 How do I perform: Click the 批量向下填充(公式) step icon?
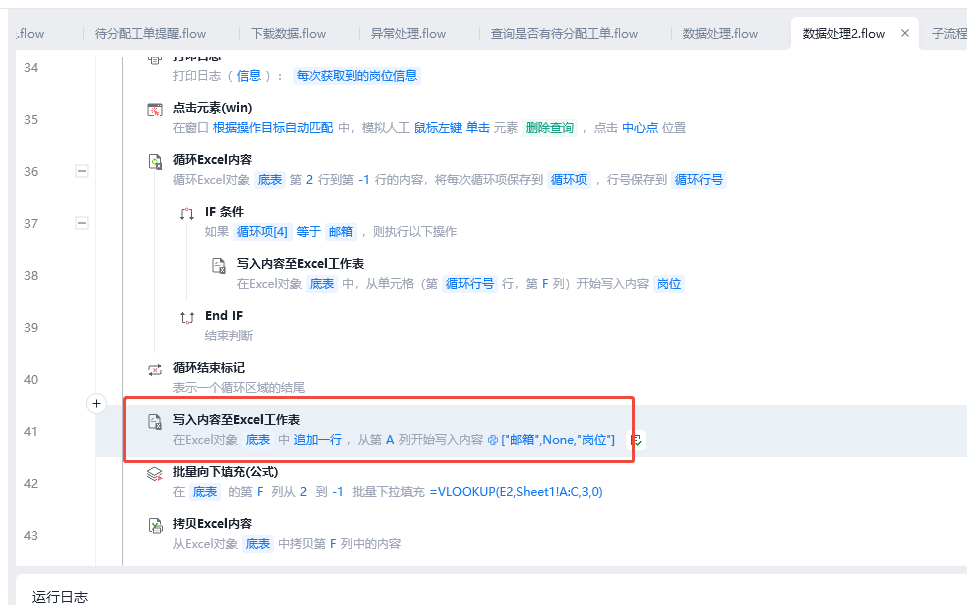click(155, 474)
